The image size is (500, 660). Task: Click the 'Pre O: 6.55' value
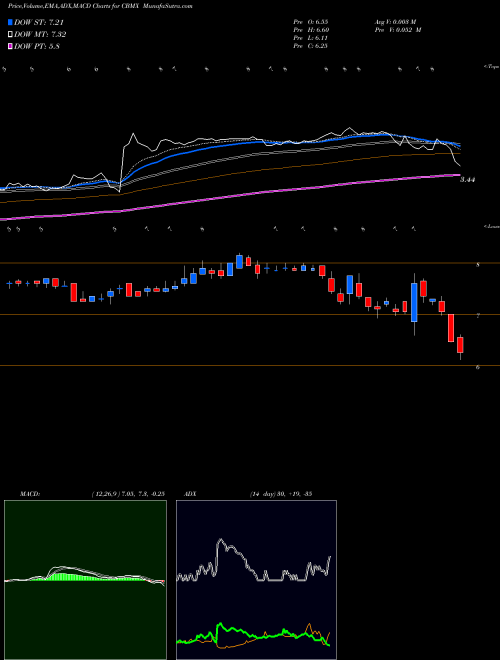point(311,21)
